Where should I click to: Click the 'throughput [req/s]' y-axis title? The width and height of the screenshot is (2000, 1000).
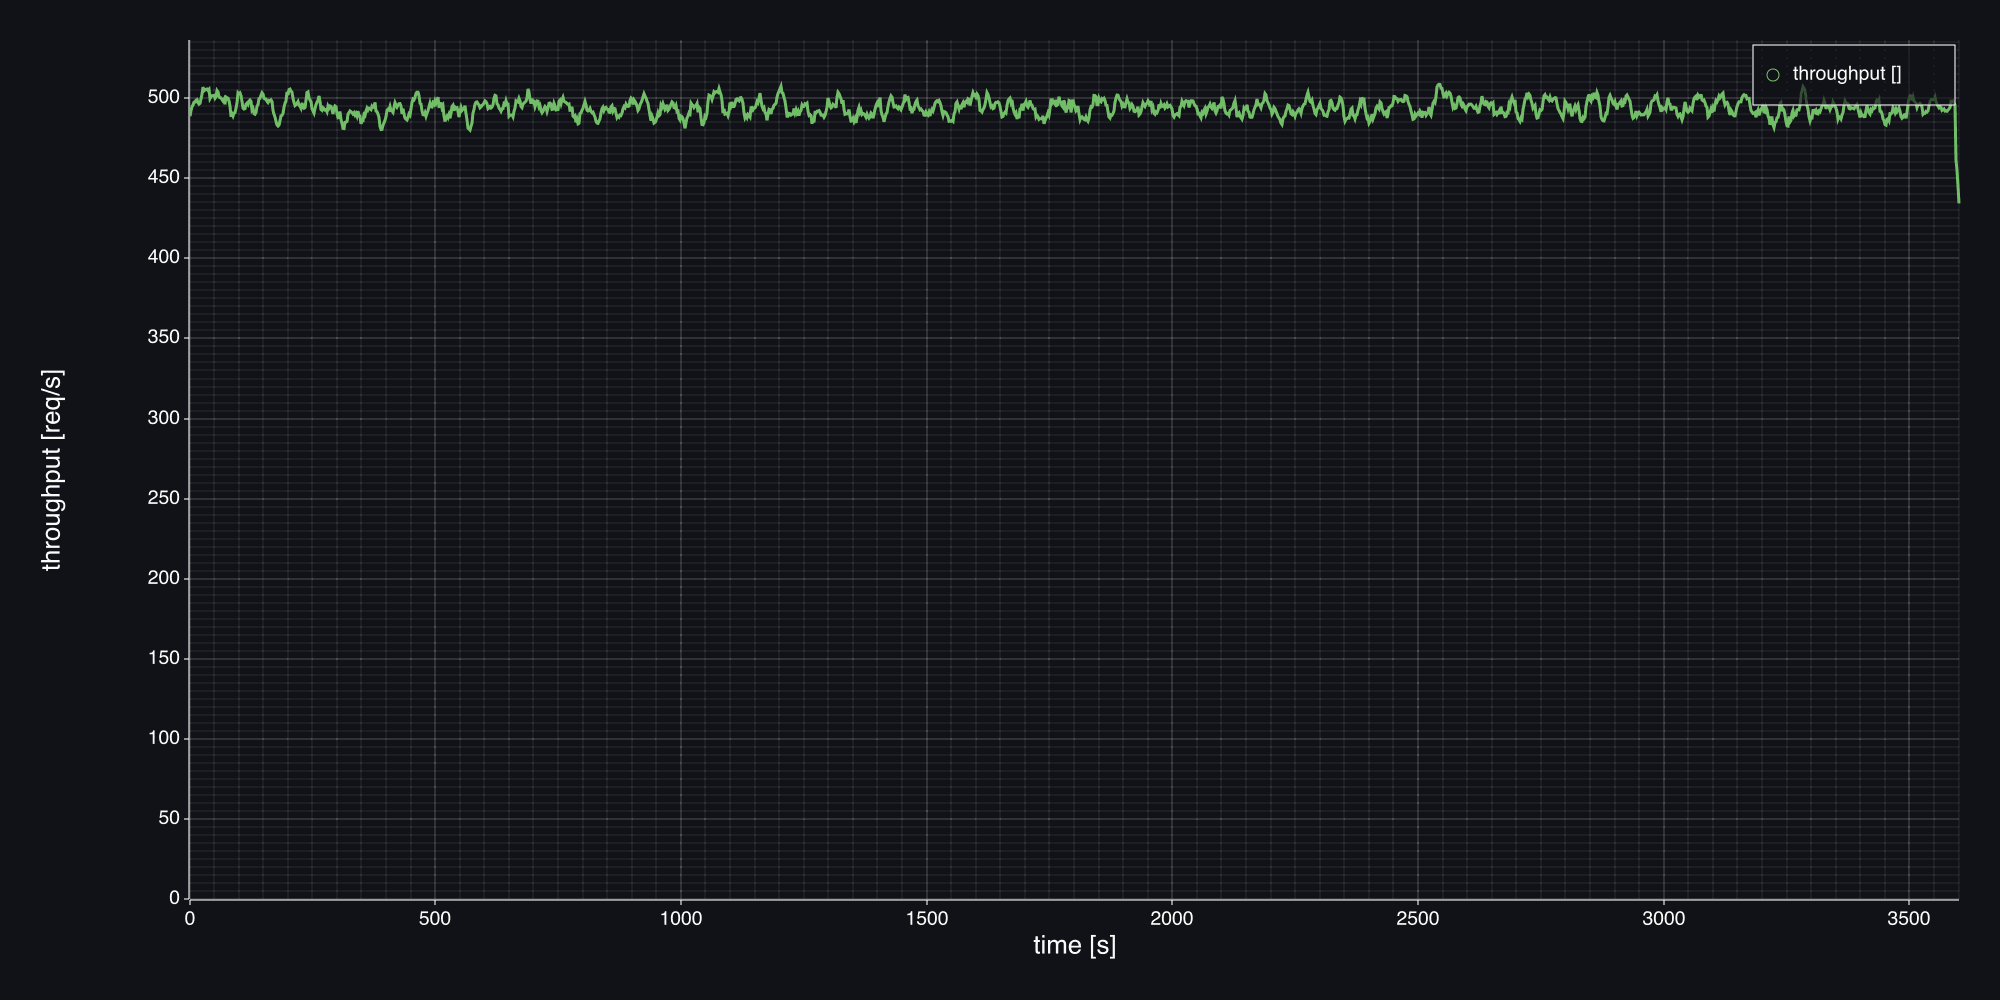[52, 470]
